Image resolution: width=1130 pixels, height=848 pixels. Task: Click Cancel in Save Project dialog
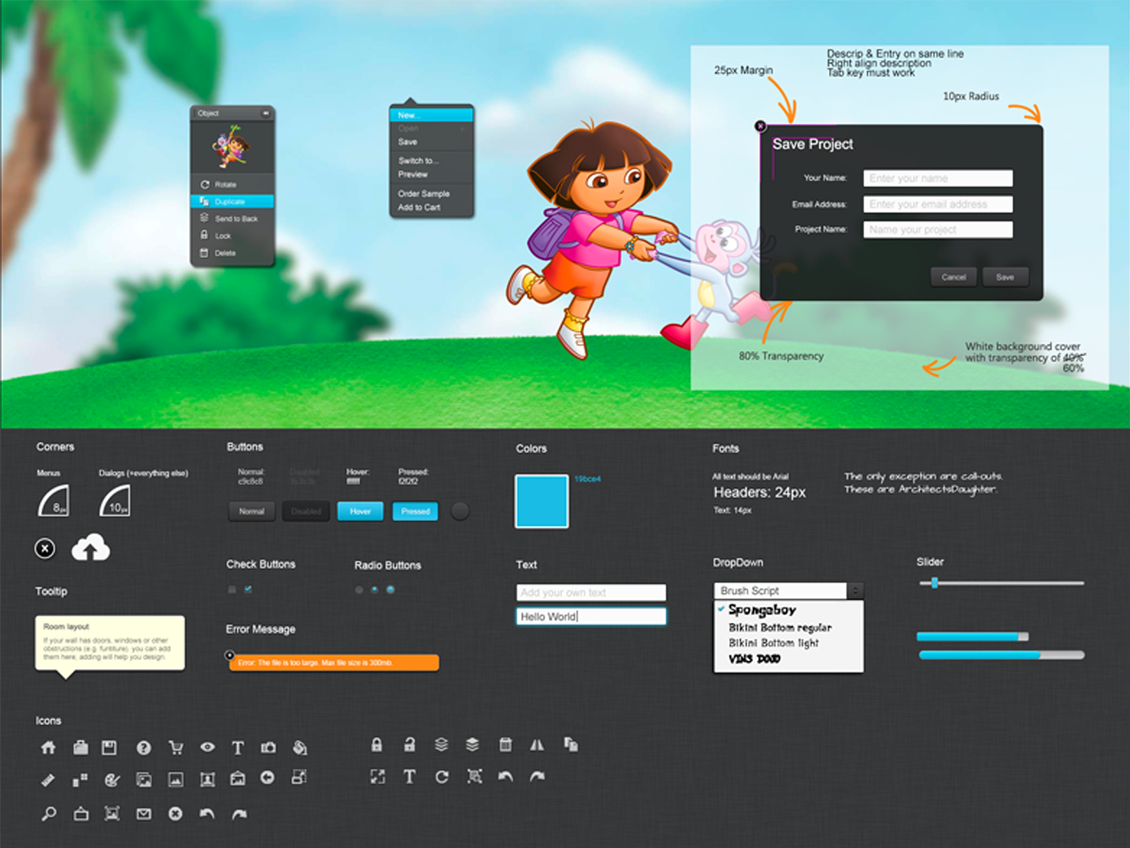(953, 277)
